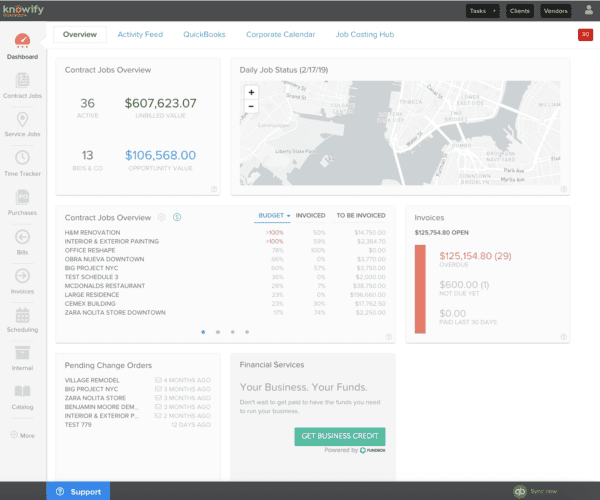600x500 pixels.
Task: Switch to the Job Costing Hub tab
Action: pos(365,34)
